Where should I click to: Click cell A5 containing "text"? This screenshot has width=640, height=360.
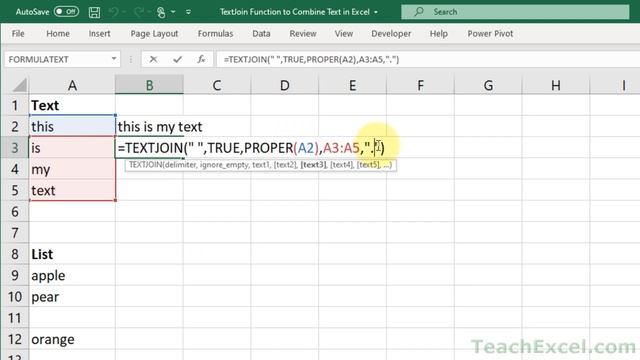click(x=72, y=190)
